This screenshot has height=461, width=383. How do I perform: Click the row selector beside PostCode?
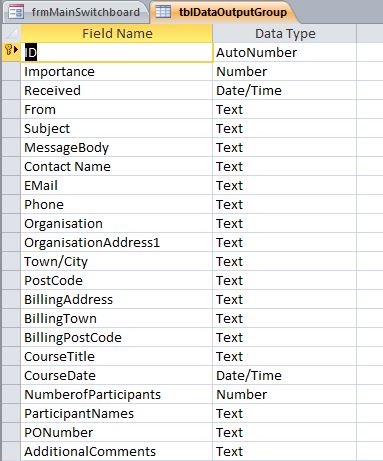coord(11,280)
